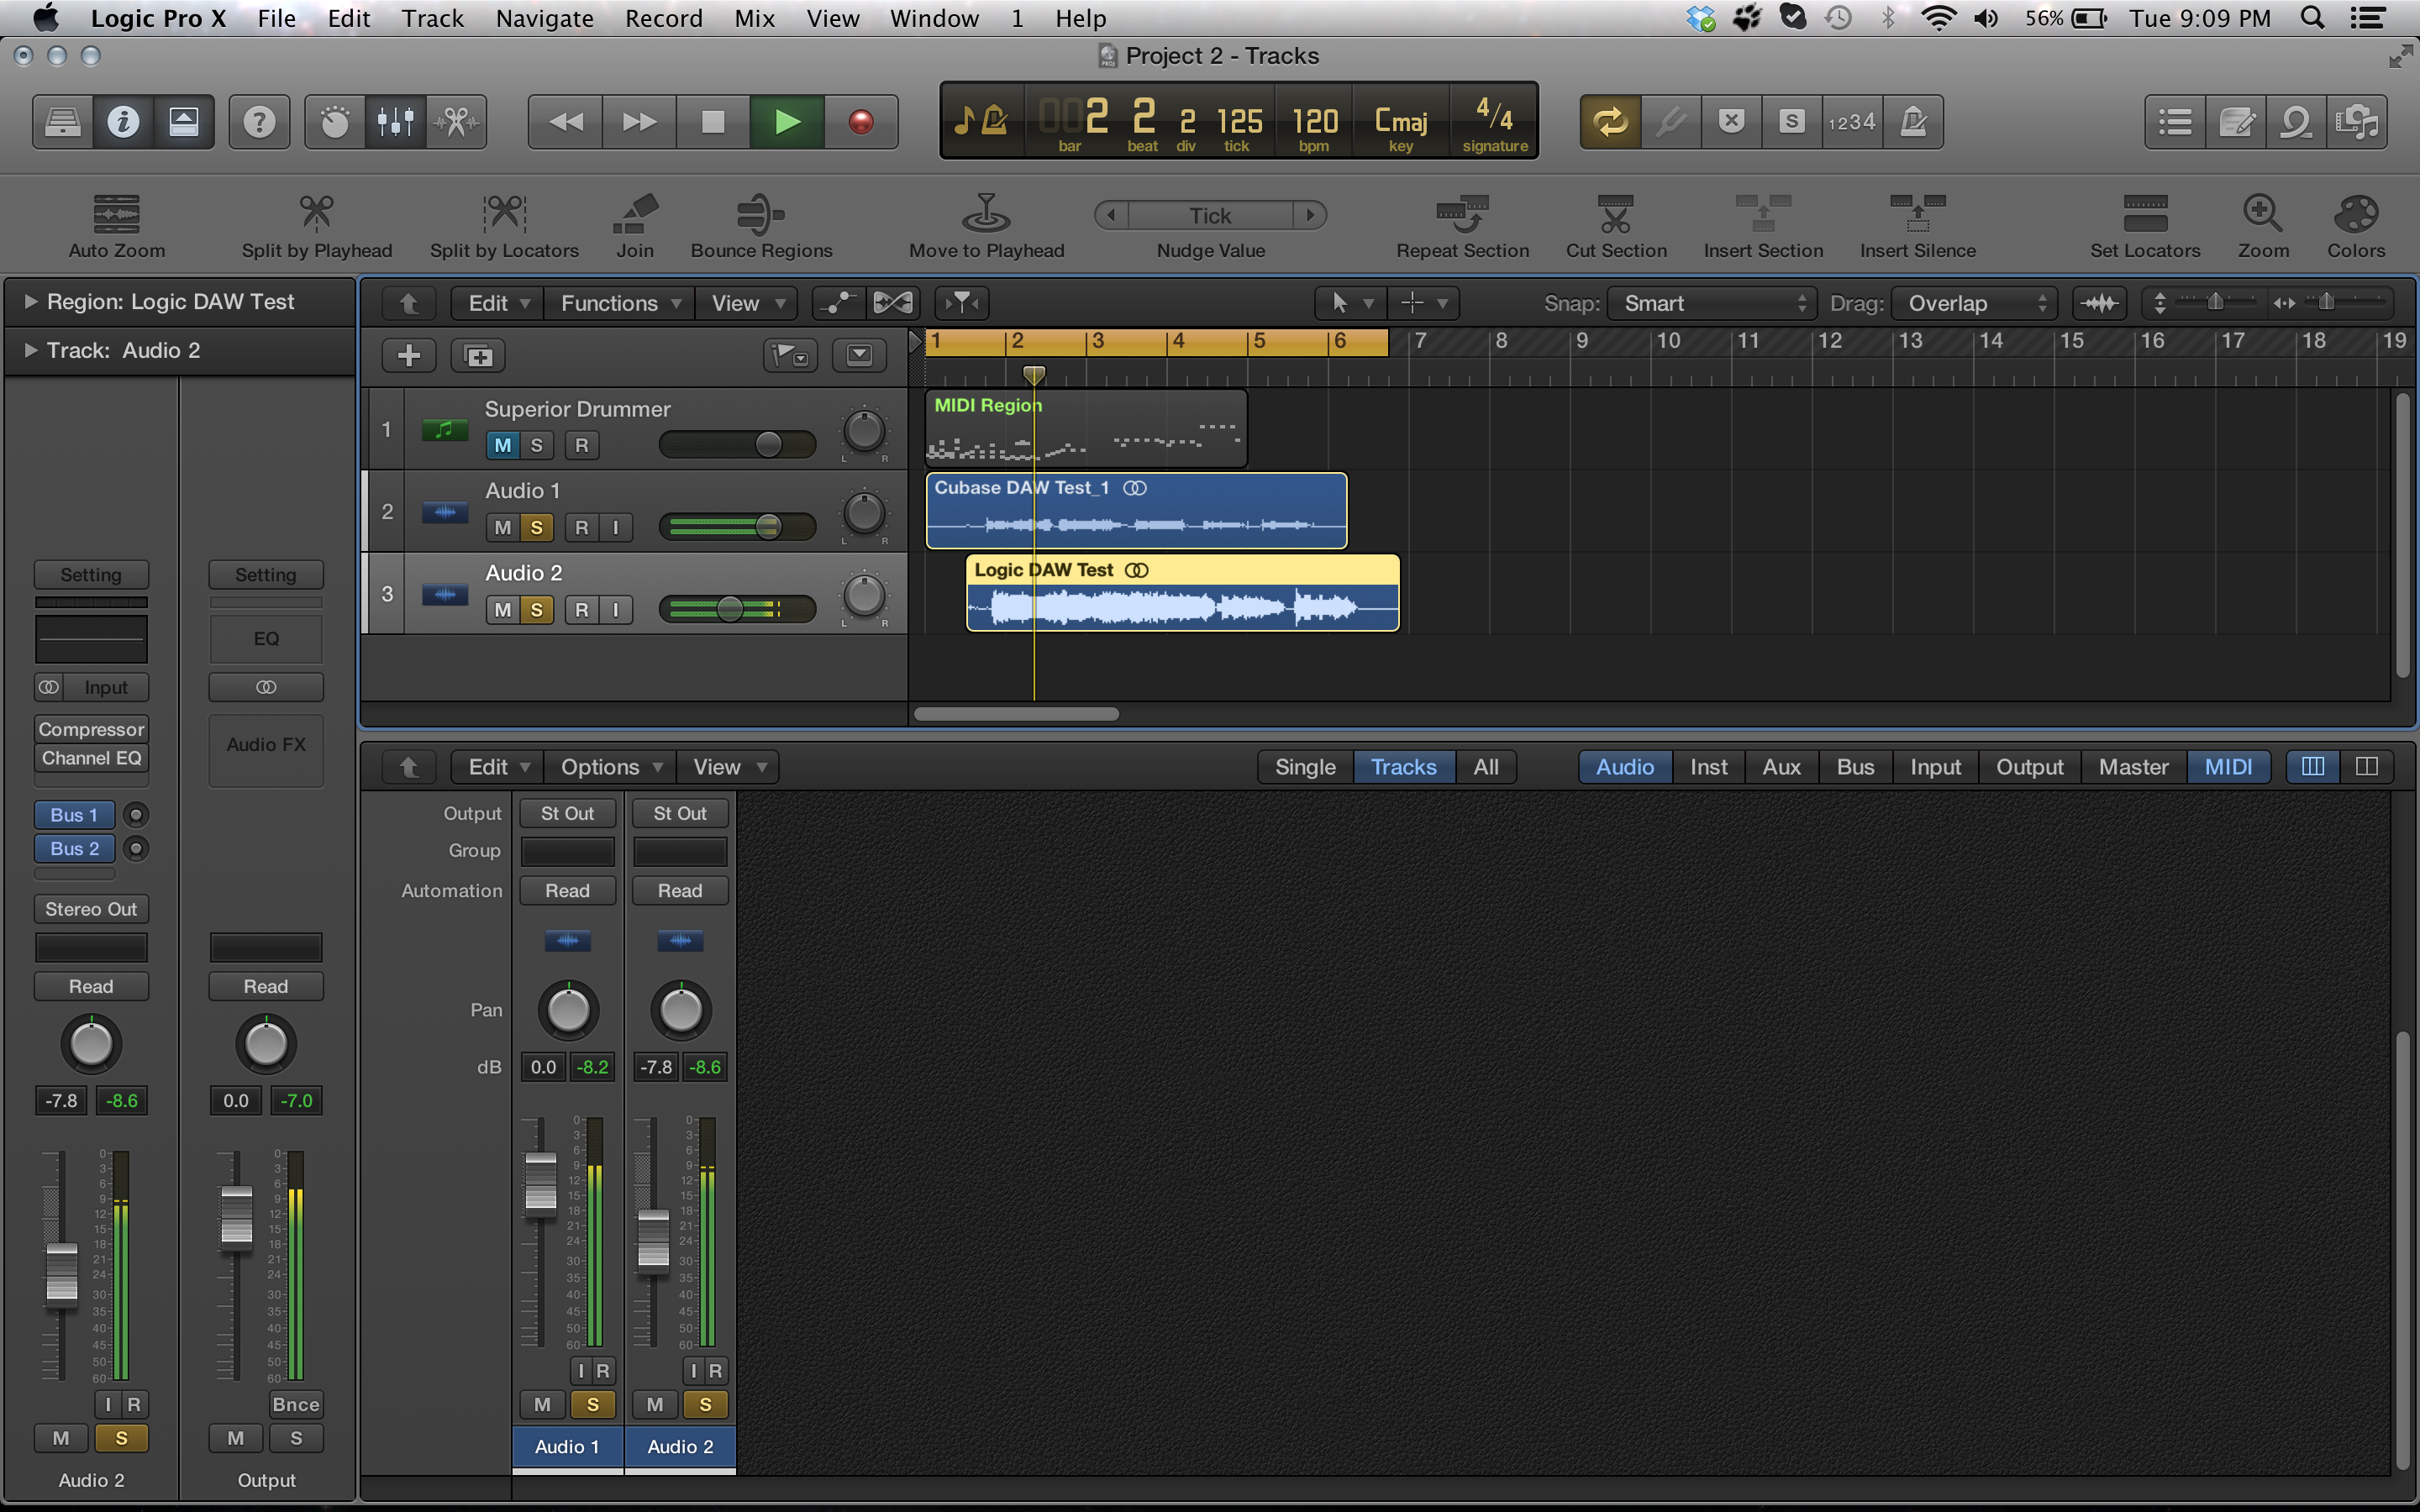Add a new track with plus button
Image resolution: width=2420 pixels, height=1512 pixels.
point(409,355)
